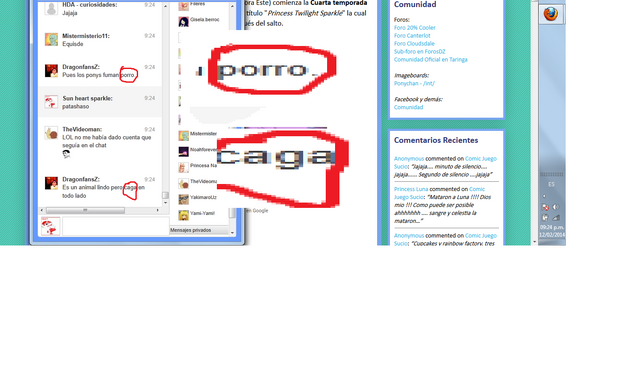The width and height of the screenshot is (640, 391).
Task: Click DragonfansZ avatar beside 'Pues los ponys' message
Action: click(51, 71)
